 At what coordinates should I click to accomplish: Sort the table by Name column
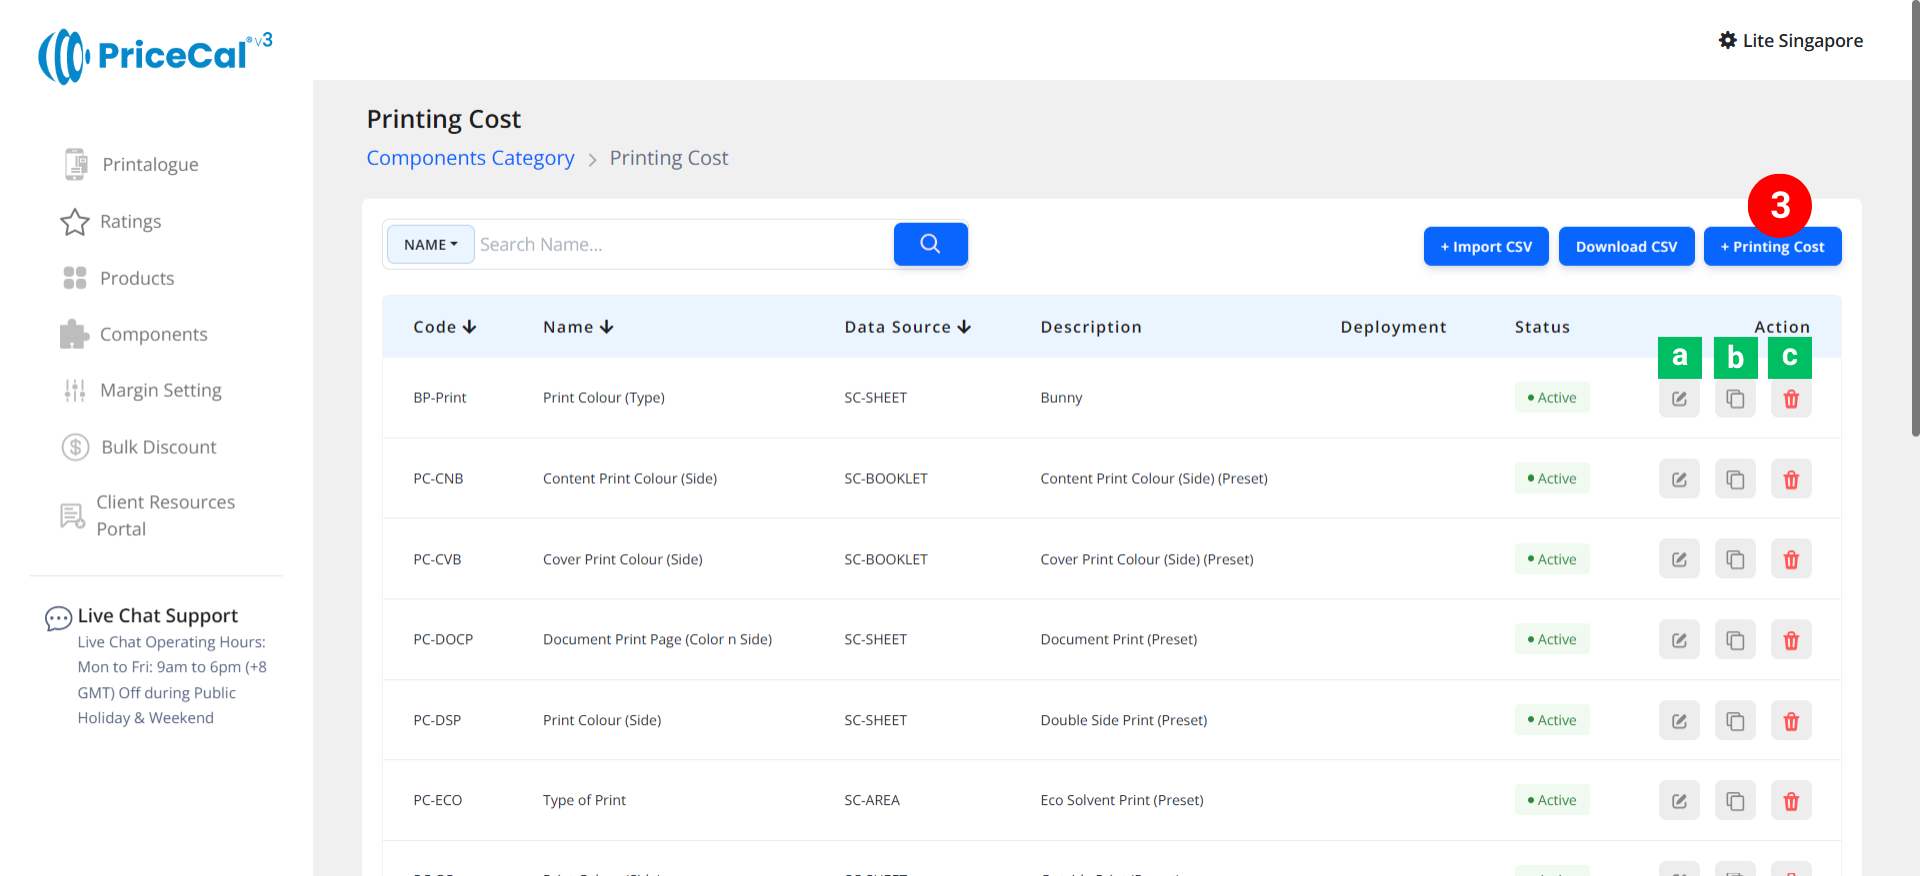578,327
